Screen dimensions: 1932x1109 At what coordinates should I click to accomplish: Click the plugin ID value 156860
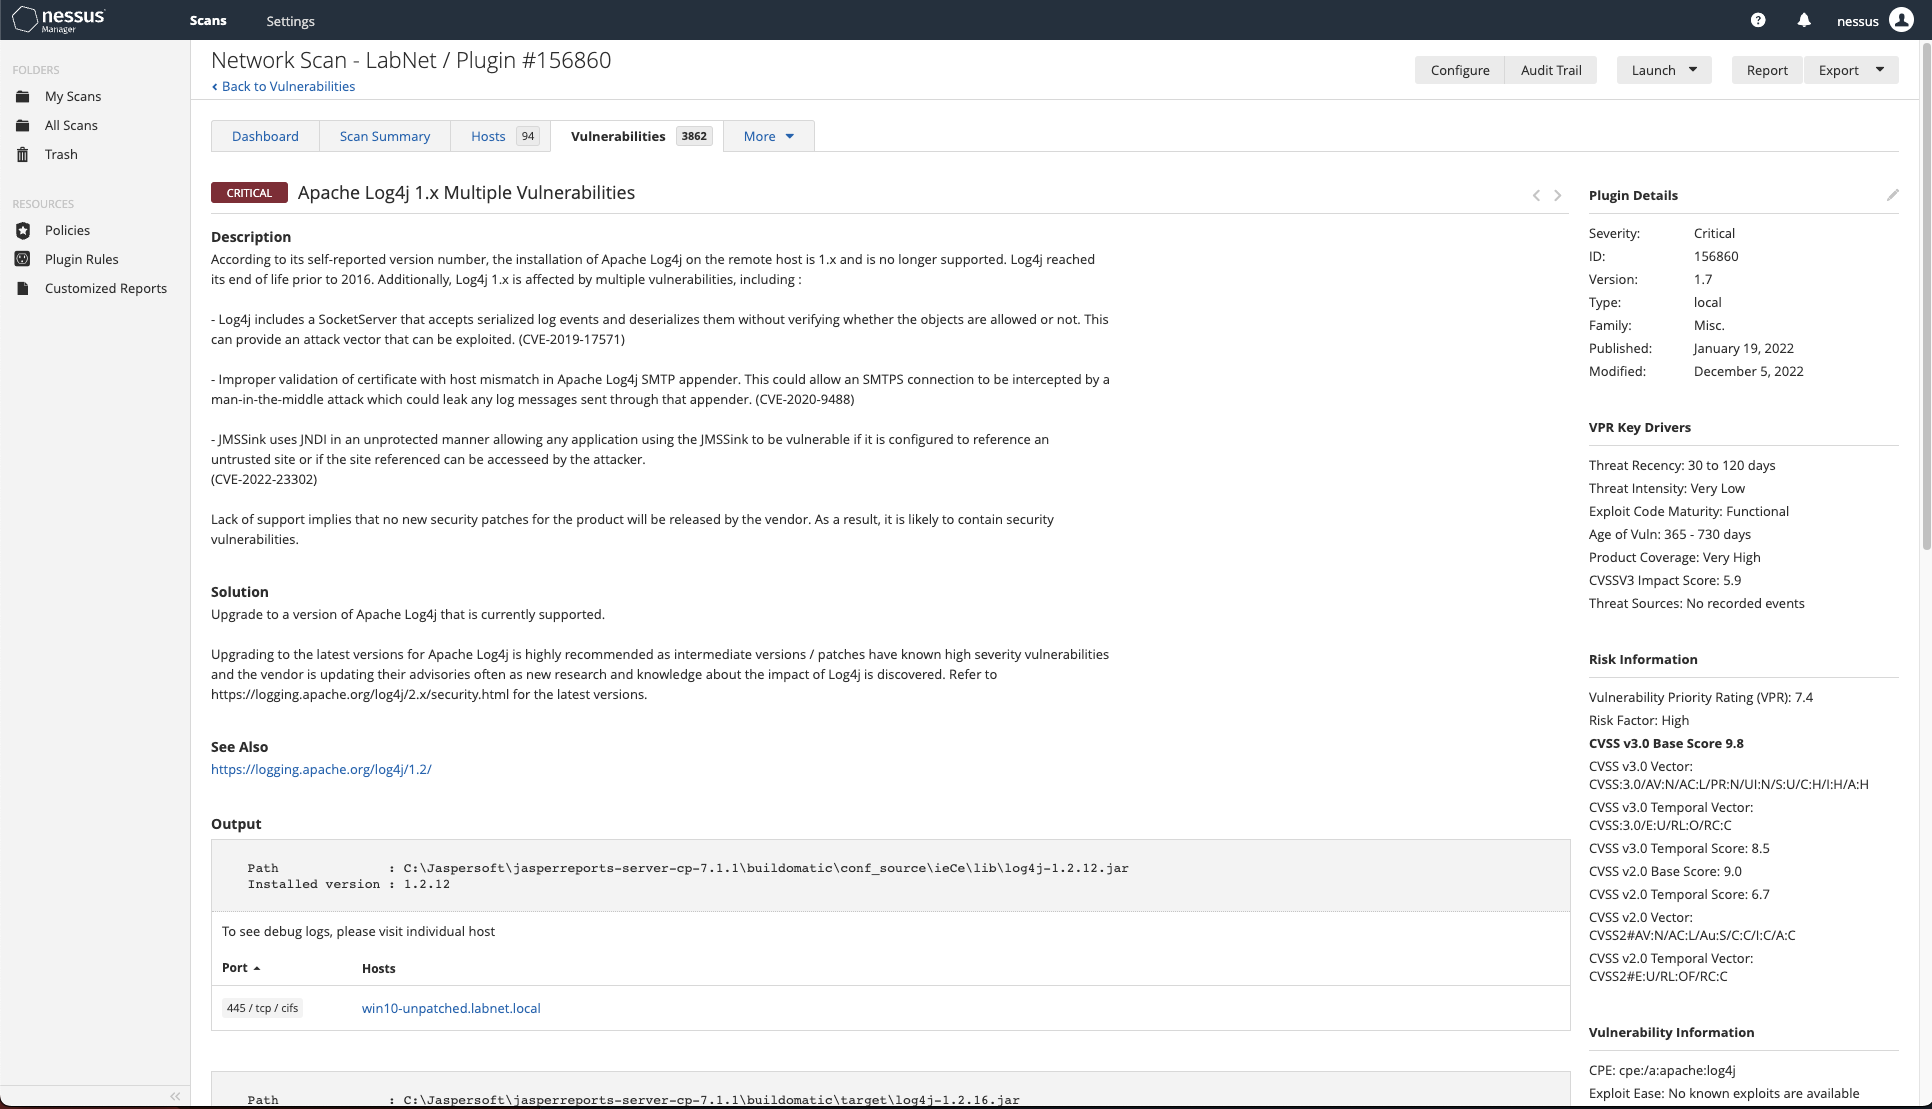[1716, 256]
